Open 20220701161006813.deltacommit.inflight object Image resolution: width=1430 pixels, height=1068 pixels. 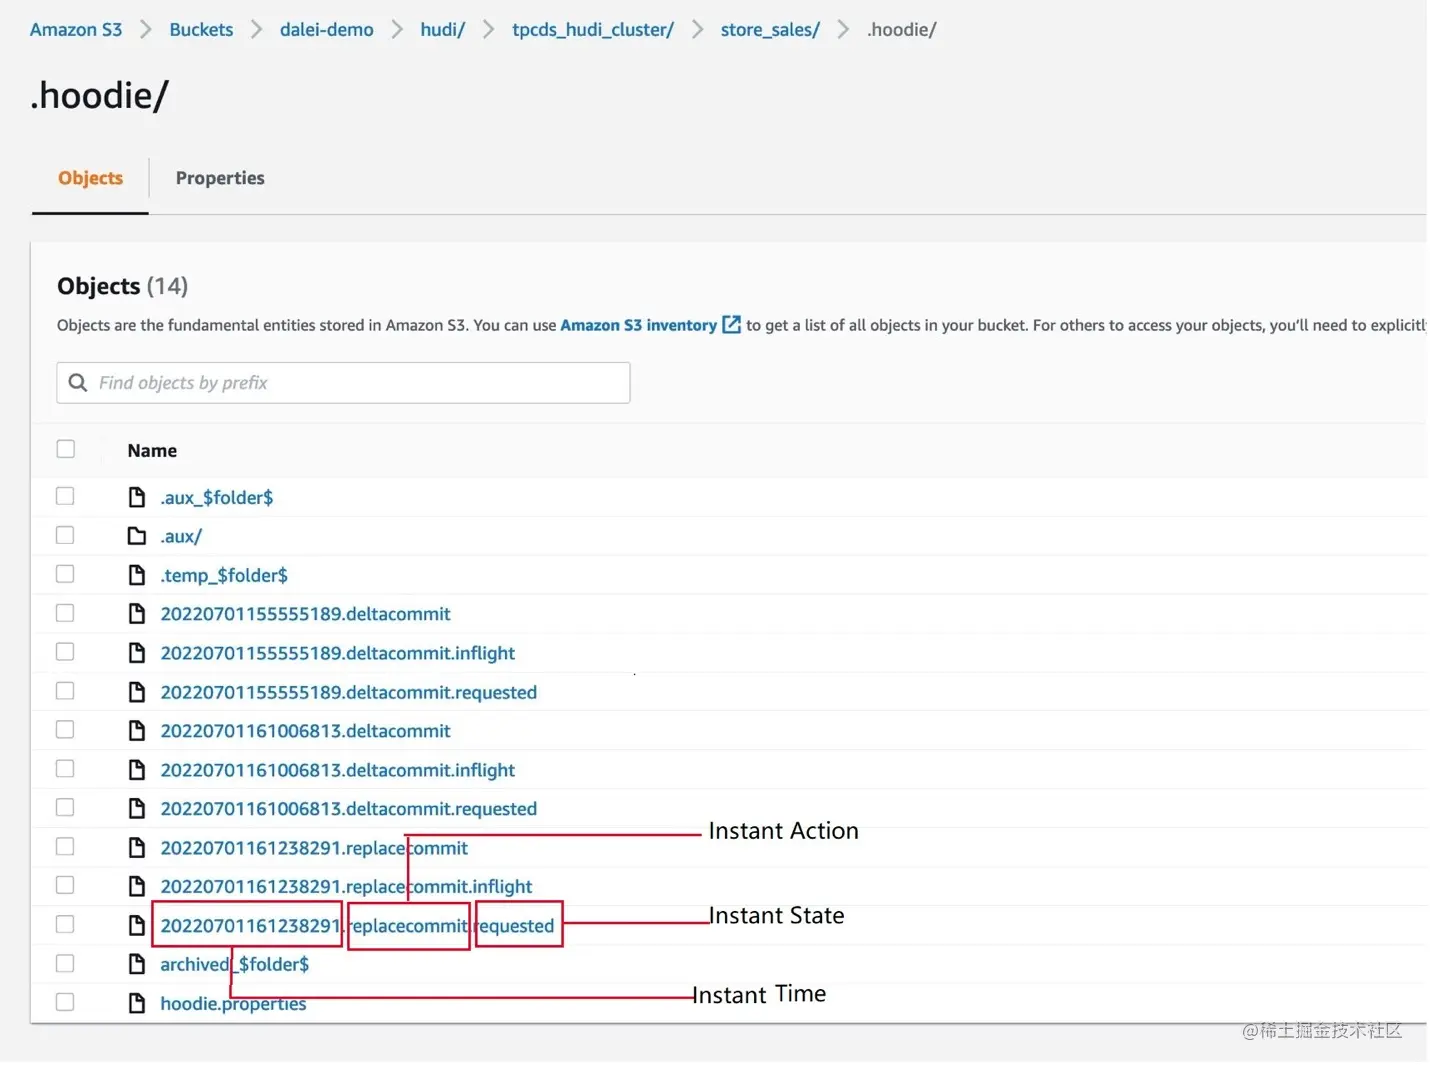(338, 770)
